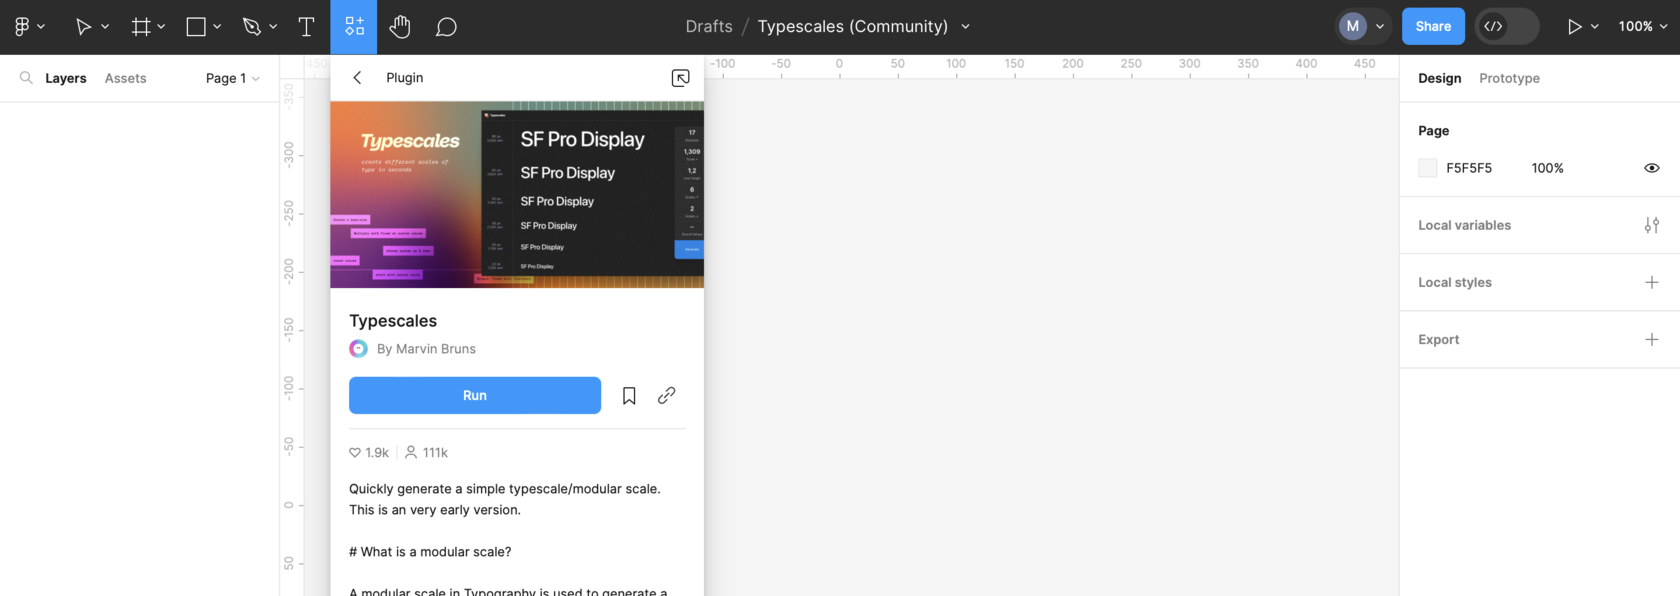Copy link to Typescales plugin
The width and height of the screenshot is (1680, 596).
tap(667, 396)
